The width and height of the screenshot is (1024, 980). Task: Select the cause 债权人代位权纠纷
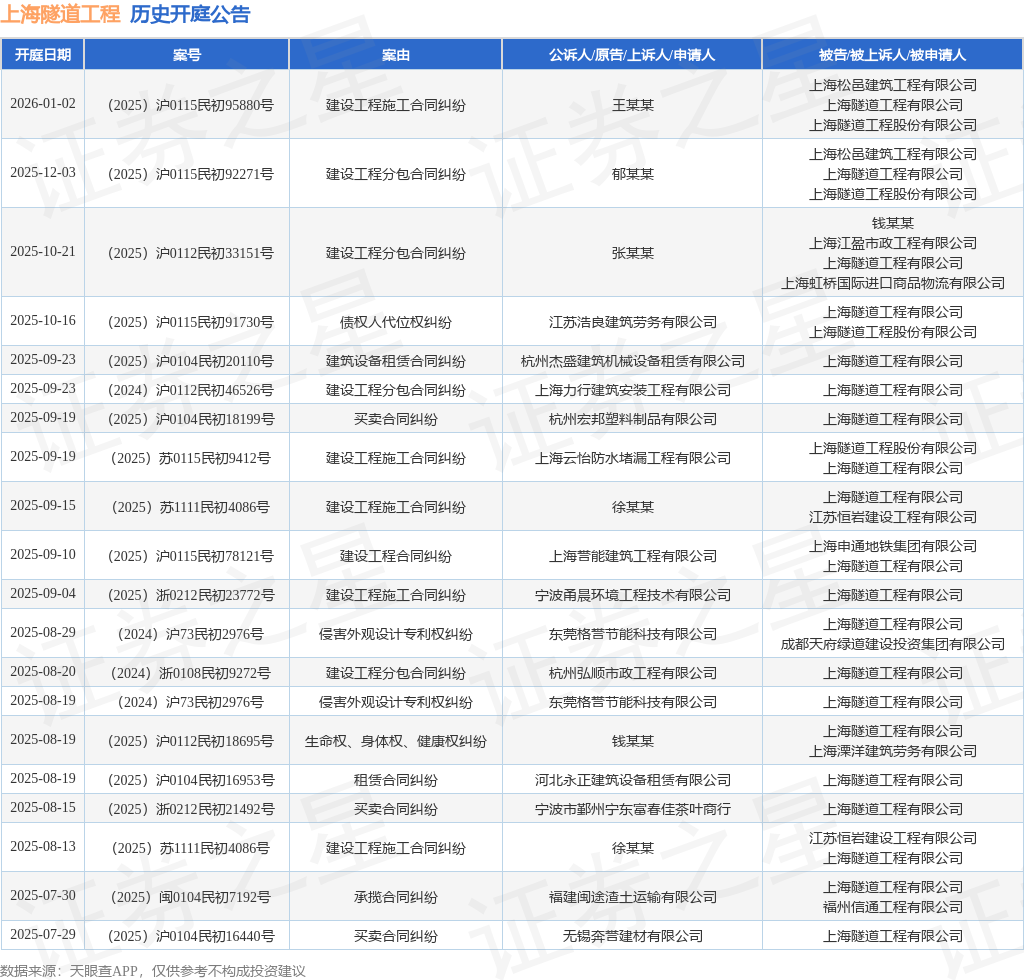point(396,323)
